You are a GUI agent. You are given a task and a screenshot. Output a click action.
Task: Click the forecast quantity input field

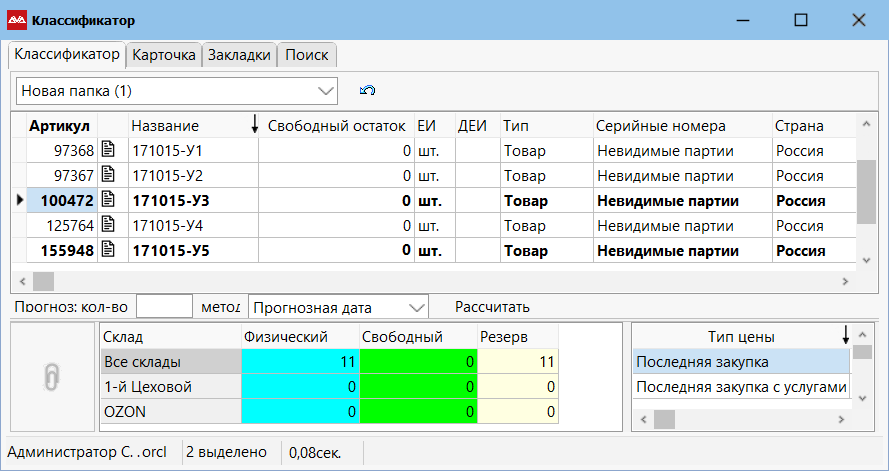(164, 307)
